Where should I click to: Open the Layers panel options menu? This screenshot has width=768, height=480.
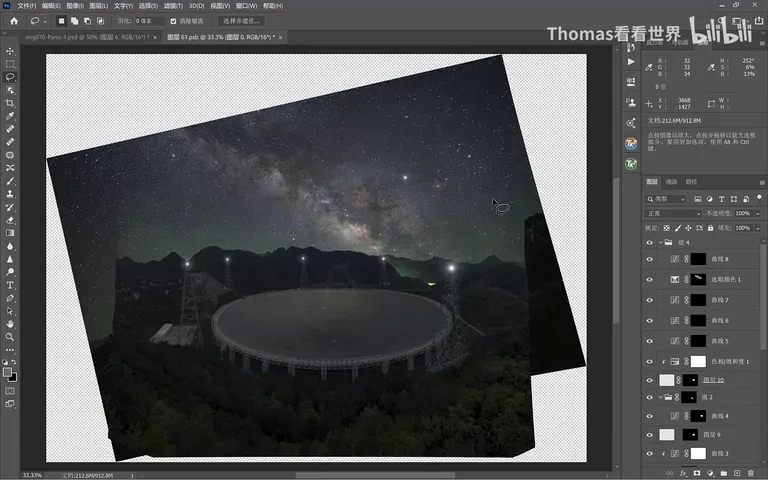pos(762,182)
